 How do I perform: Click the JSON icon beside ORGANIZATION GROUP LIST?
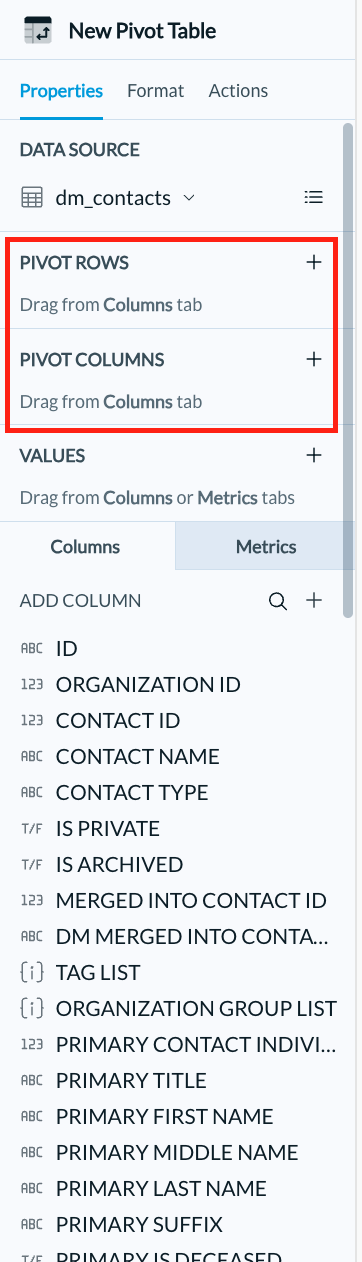[x=32, y=1009]
